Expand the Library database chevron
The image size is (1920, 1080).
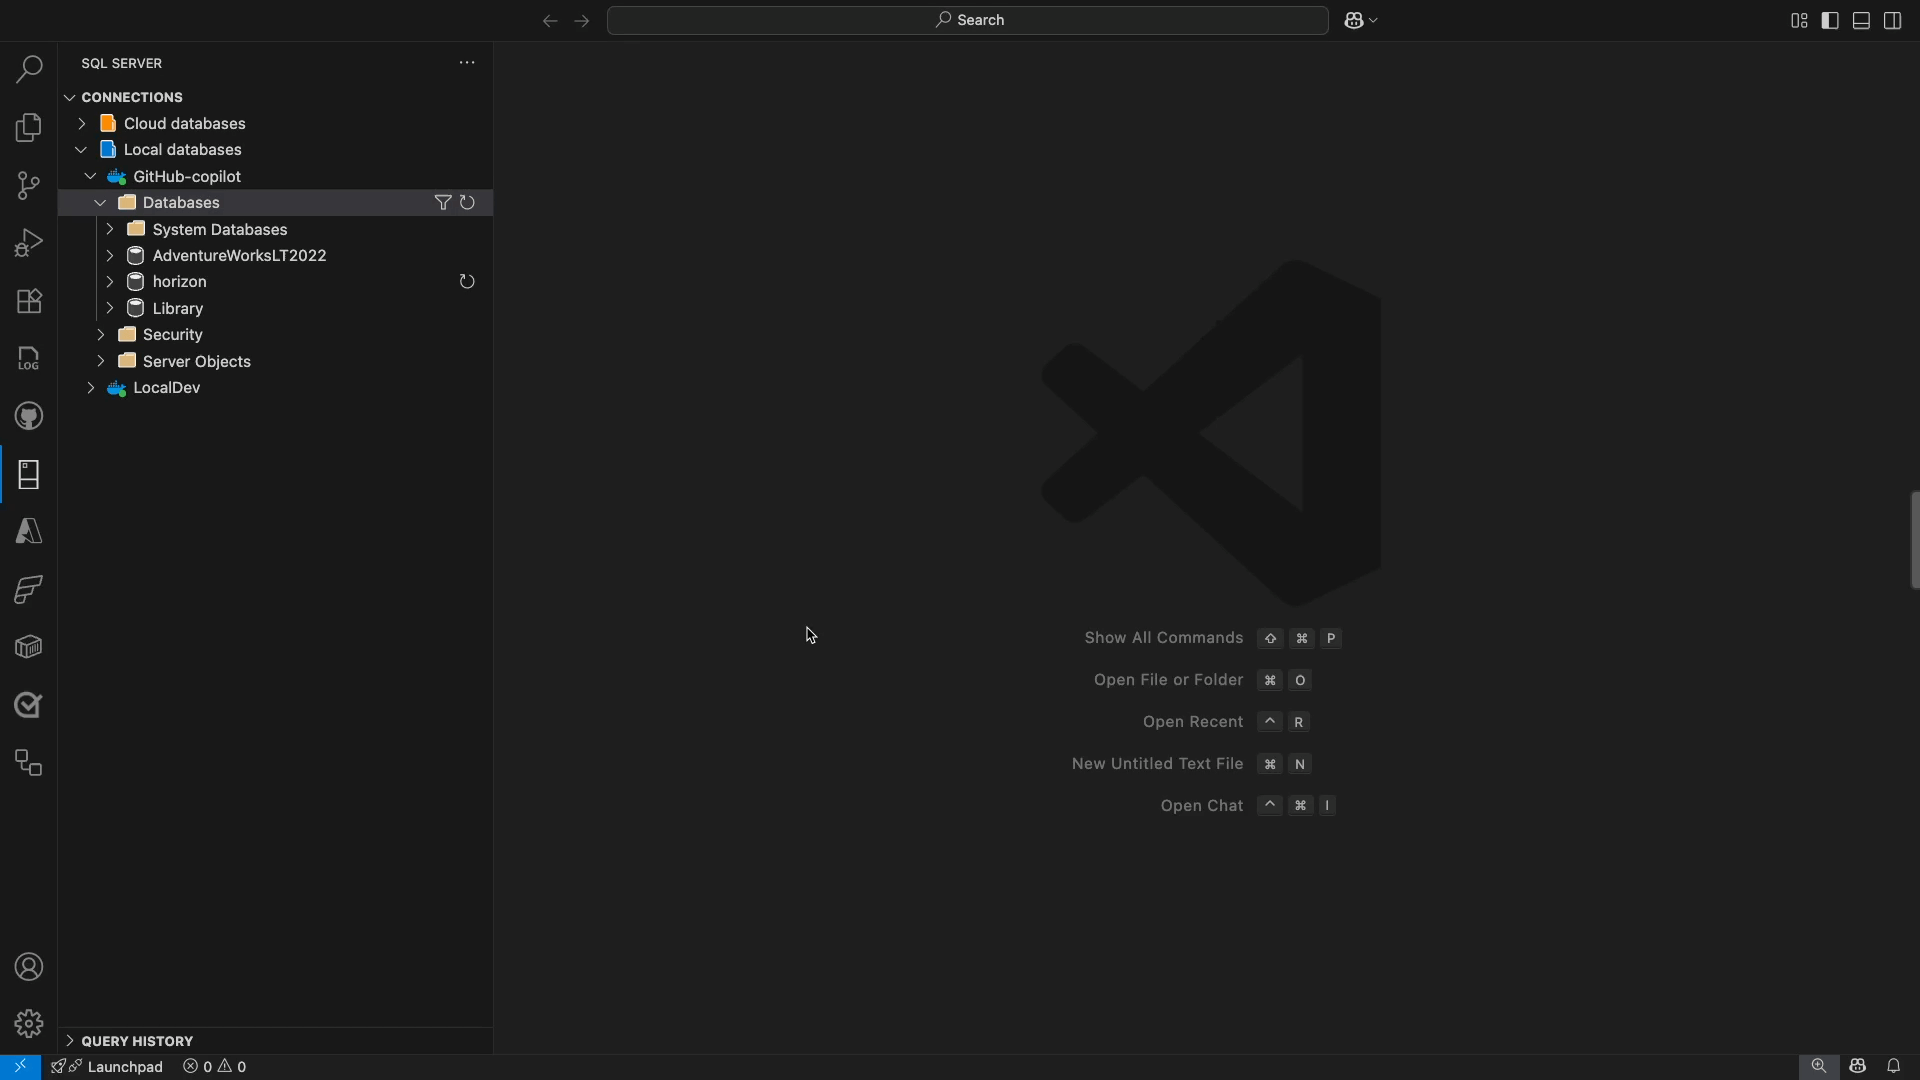[110, 309]
